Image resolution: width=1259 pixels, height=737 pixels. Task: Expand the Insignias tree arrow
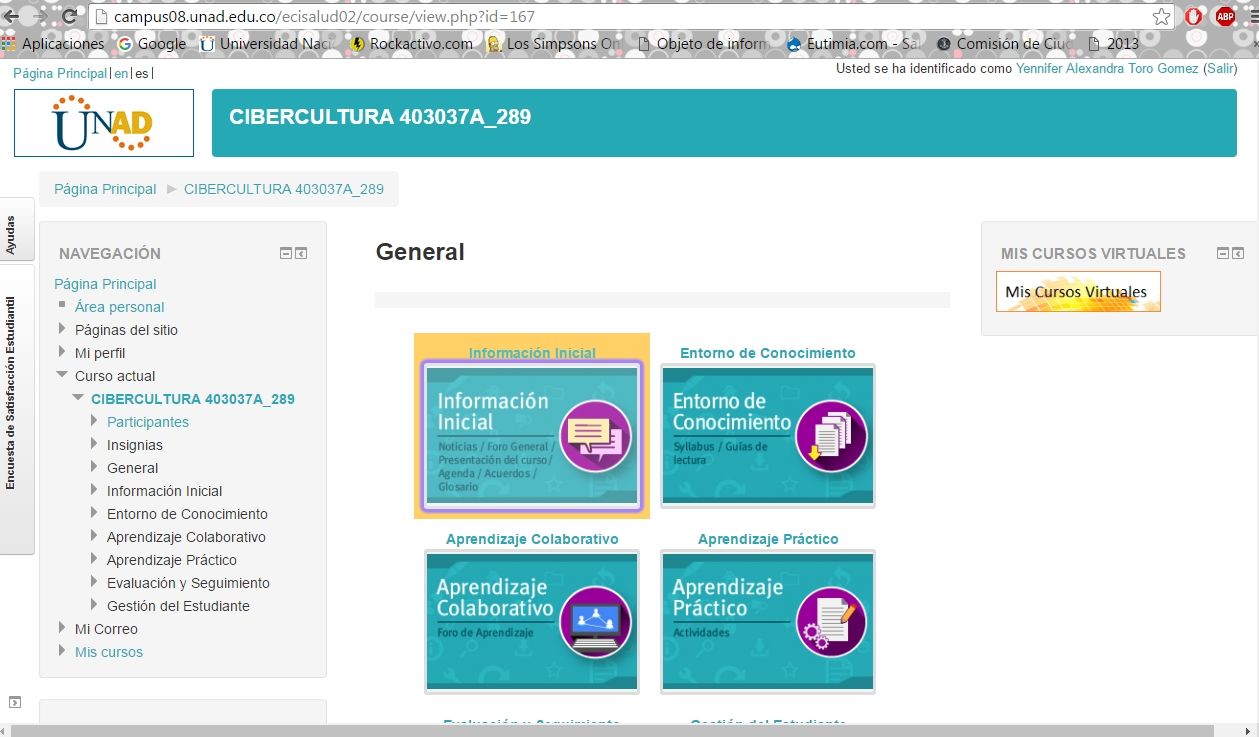(95, 444)
